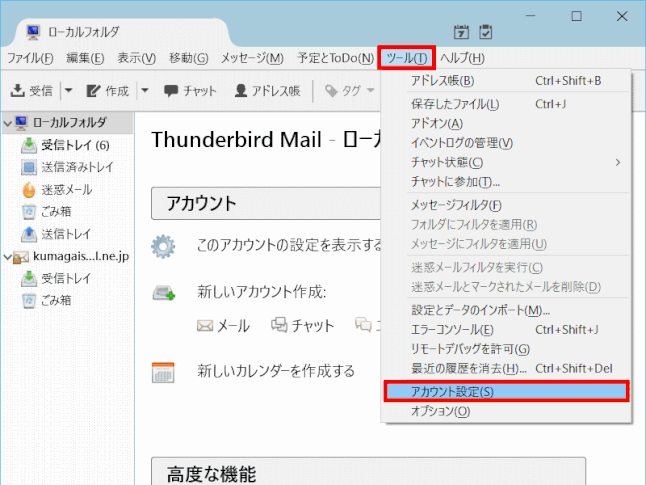Click the calendar icon beside 新しいカレンダー
The image size is (646, 485).
click(x=163, y=373)
